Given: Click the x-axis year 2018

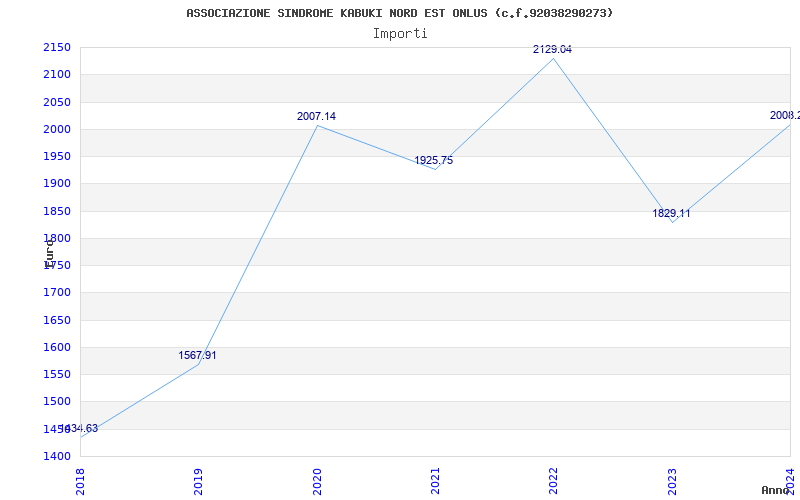Looking at the screenshot, I should [80, 482].
